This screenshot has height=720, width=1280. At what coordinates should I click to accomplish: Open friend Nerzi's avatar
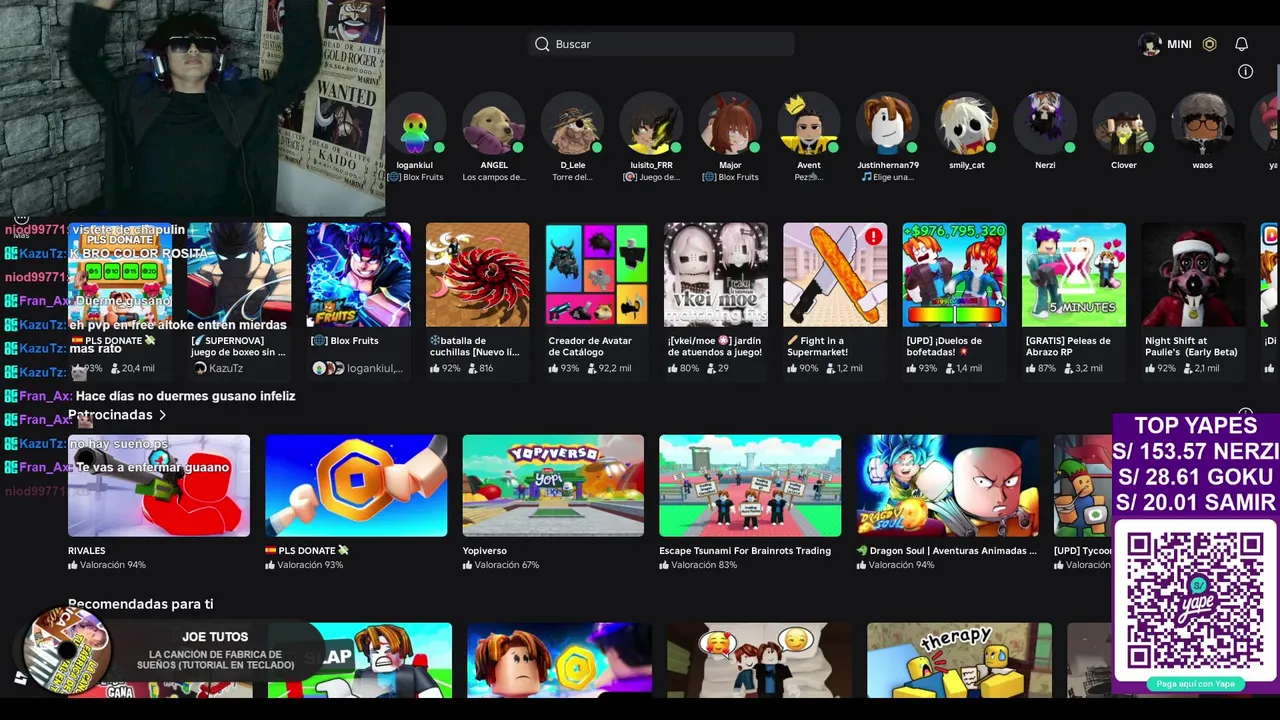click(1045, 124)
